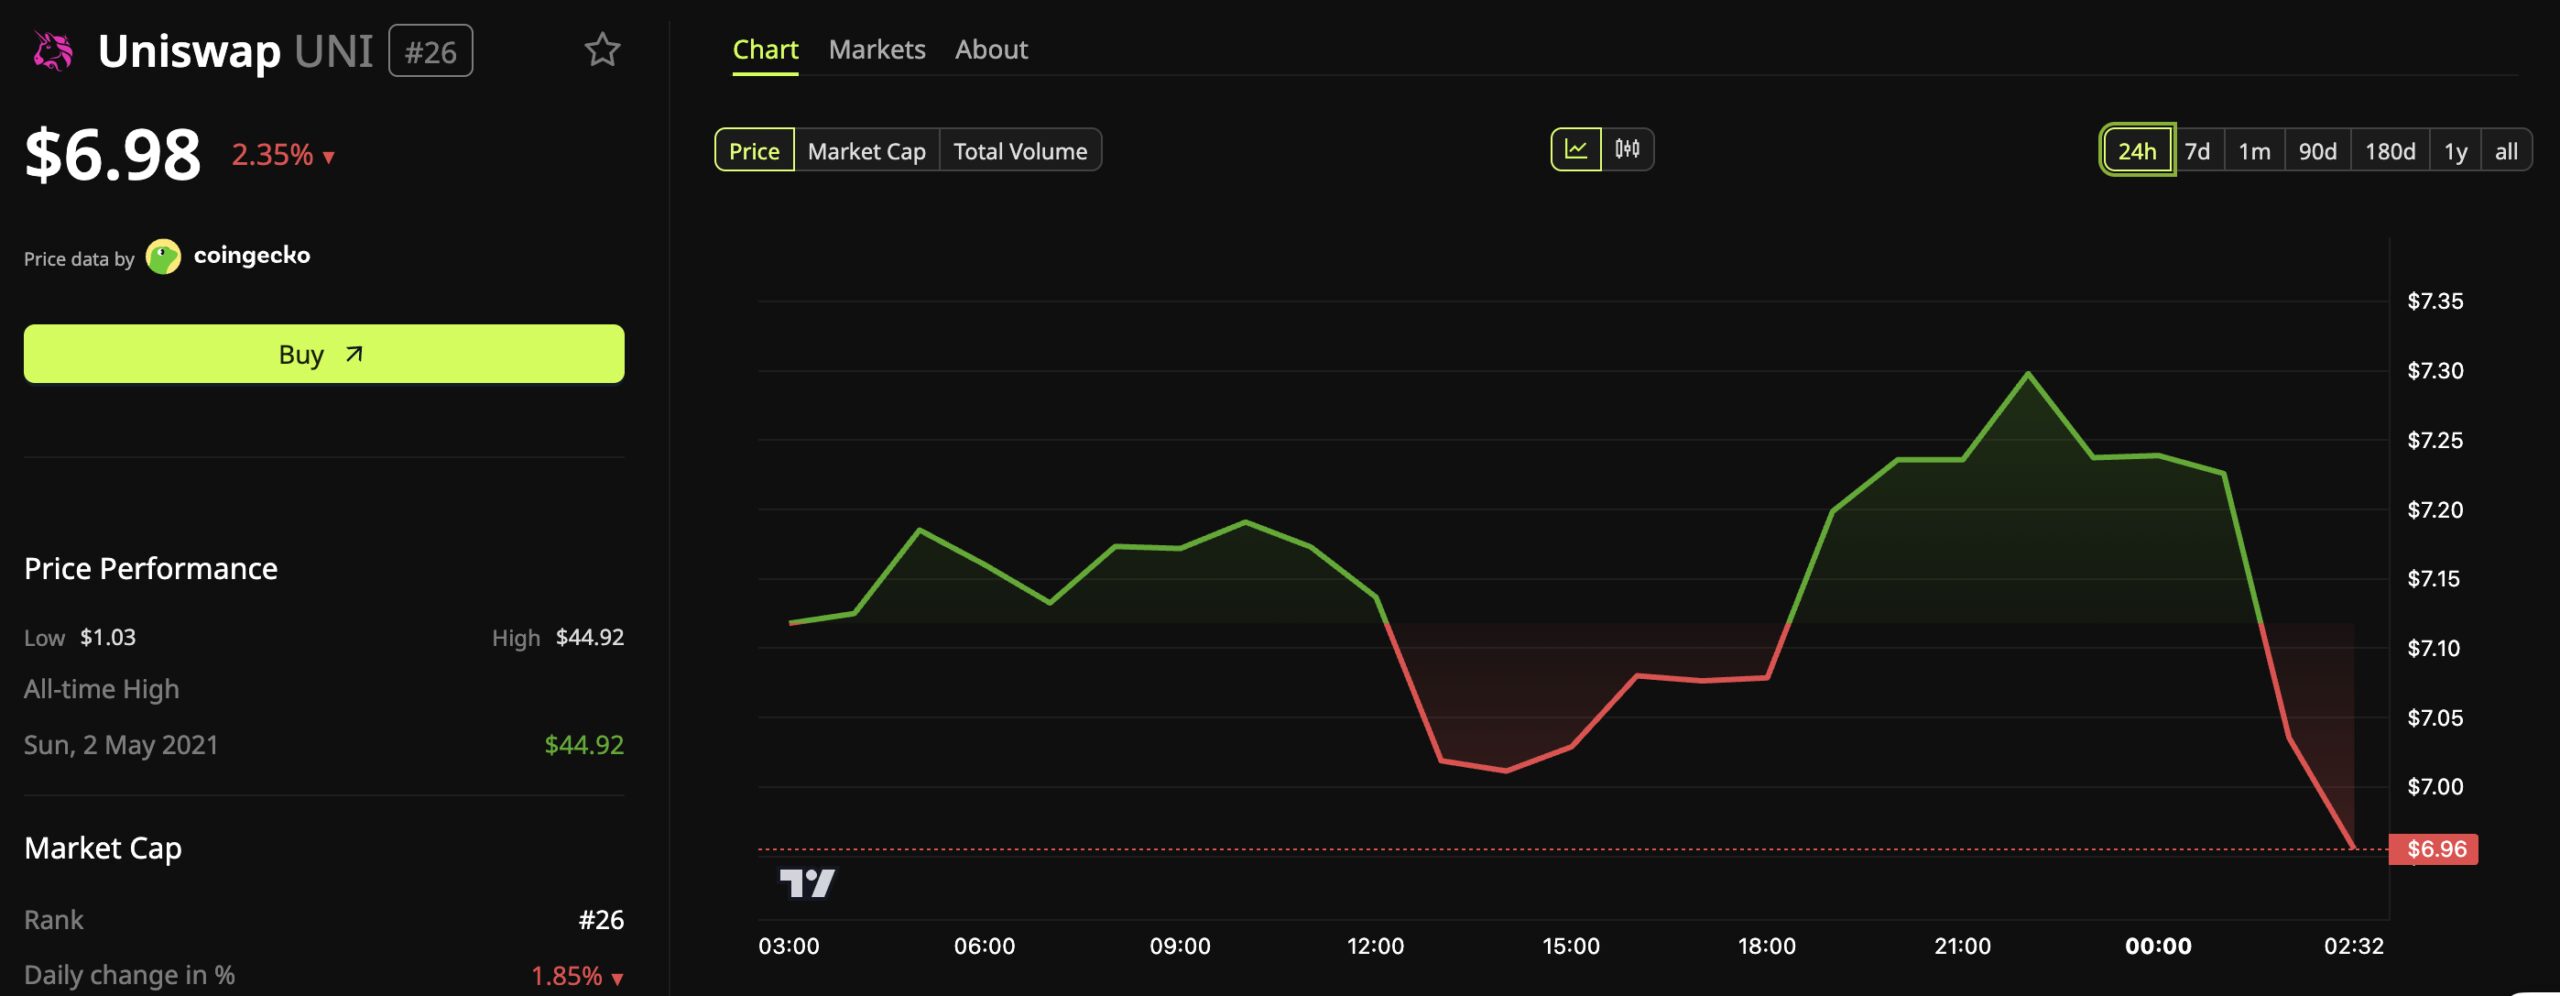Viewport: 2560px width, 996px height.
Task: Click the Uniswap unicorn logo
Action: coord(53,51)
